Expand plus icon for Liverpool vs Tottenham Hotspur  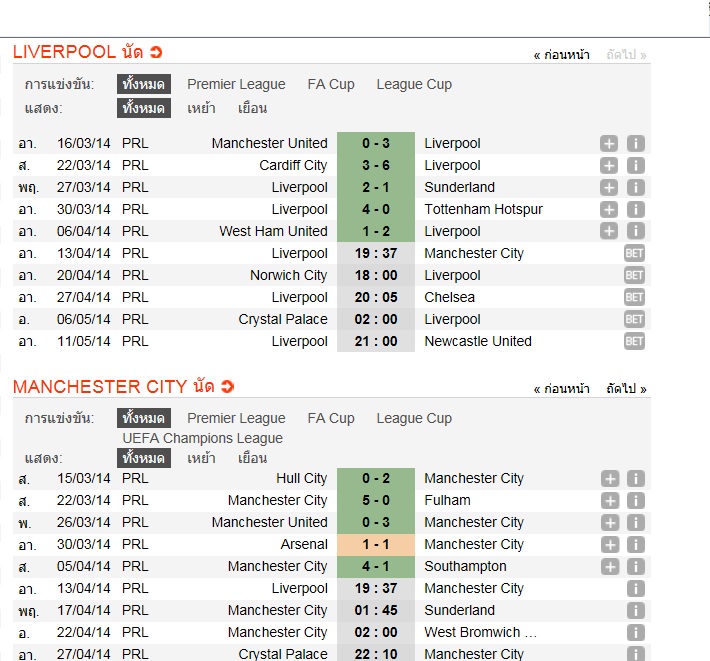pyautogui.click(x=609, y=209)
